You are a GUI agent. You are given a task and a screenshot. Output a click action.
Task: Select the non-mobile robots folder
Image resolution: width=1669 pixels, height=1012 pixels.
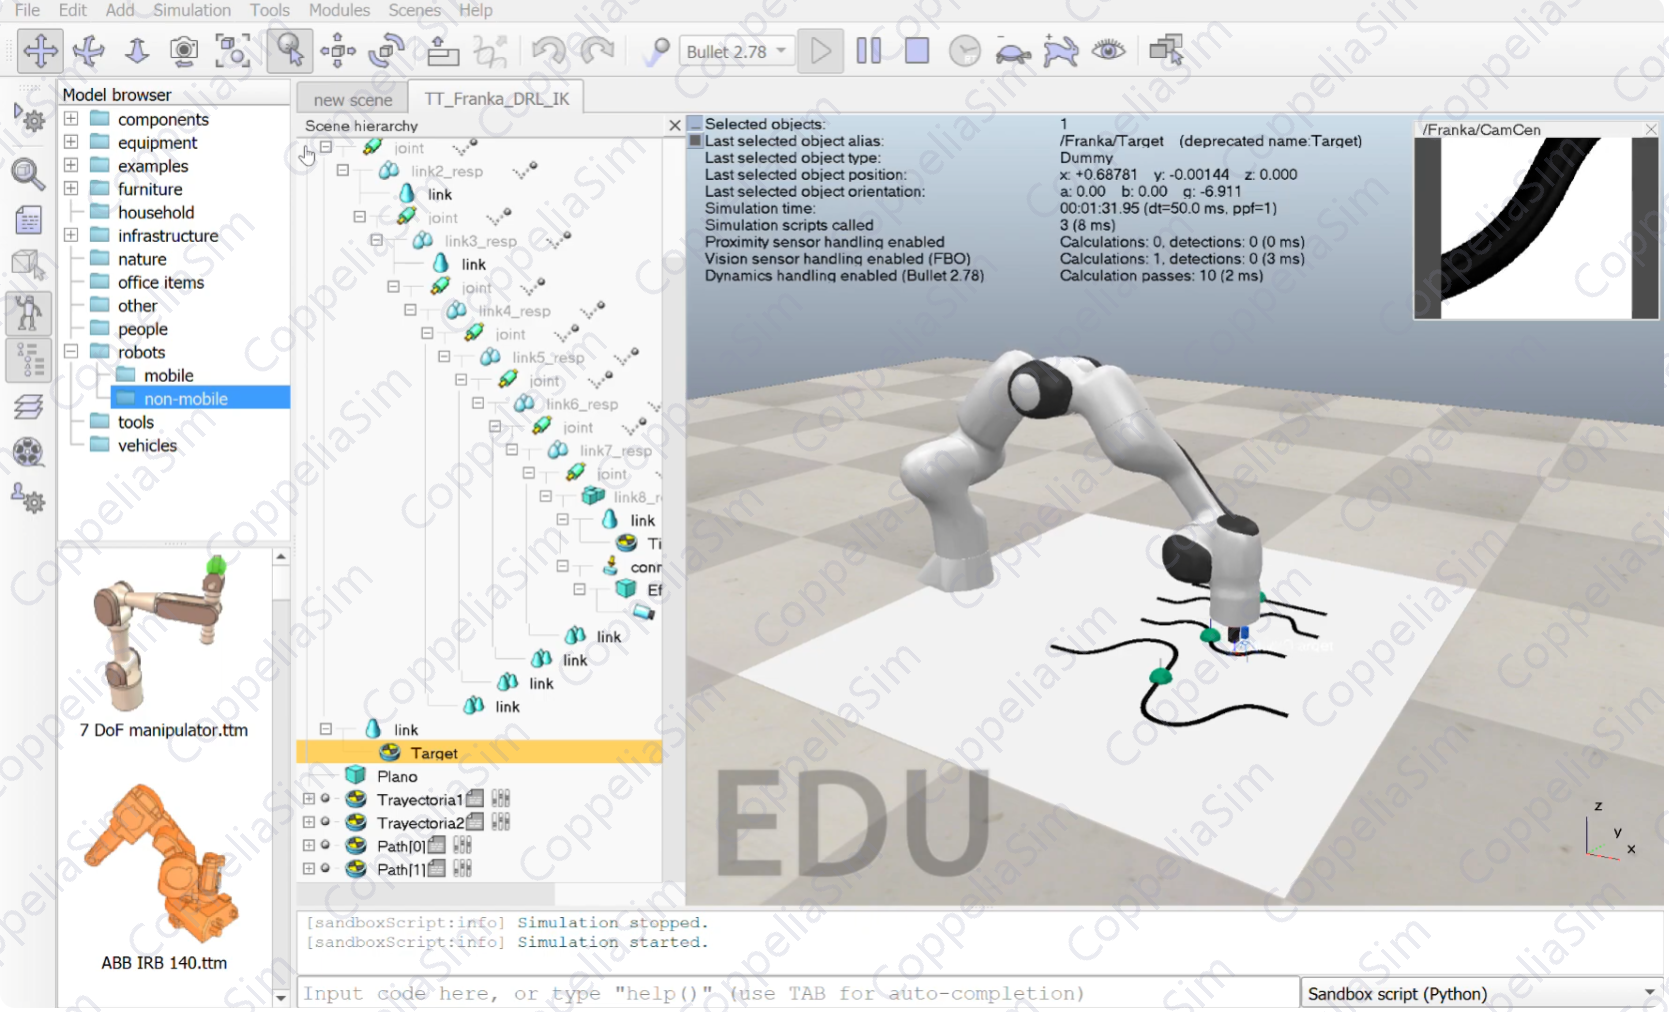186,398
